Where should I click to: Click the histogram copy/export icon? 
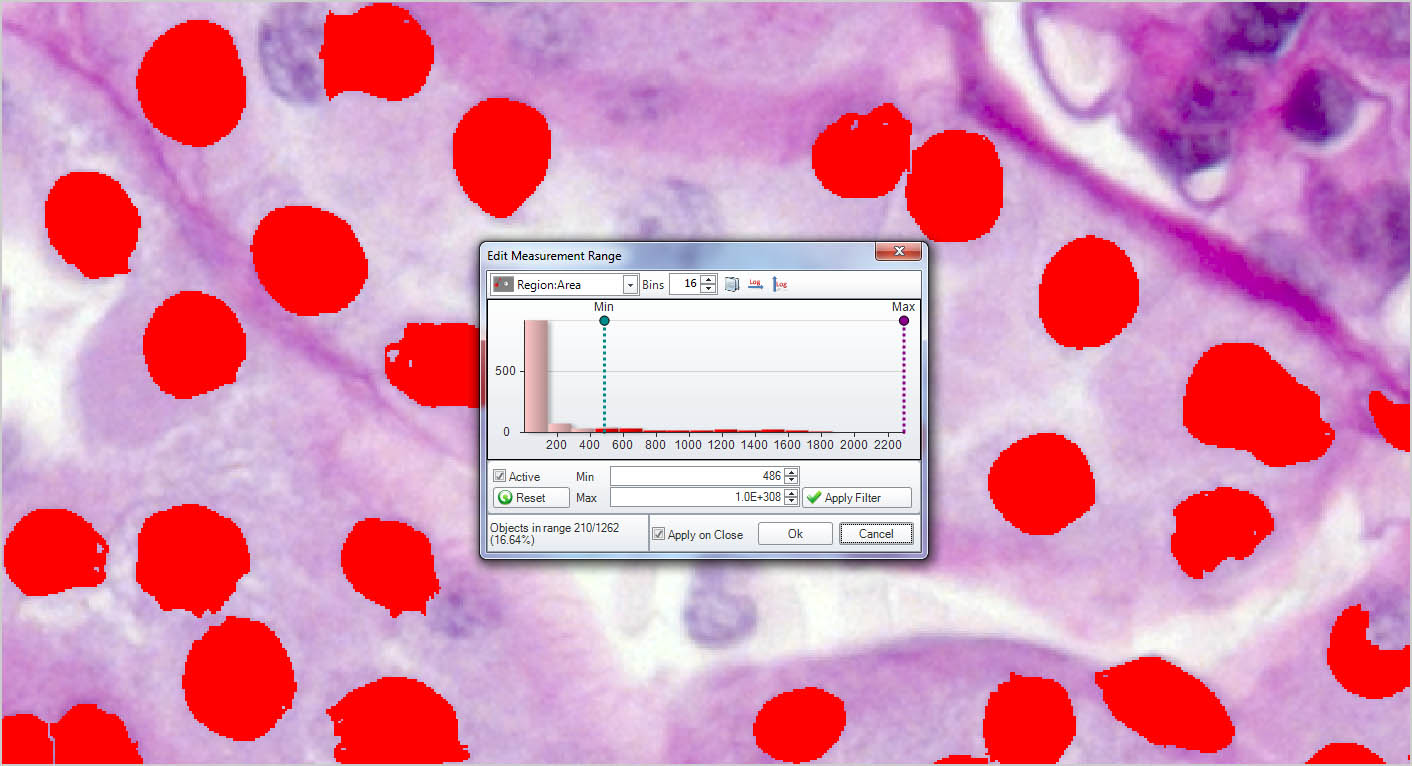(x=732, y=285)
